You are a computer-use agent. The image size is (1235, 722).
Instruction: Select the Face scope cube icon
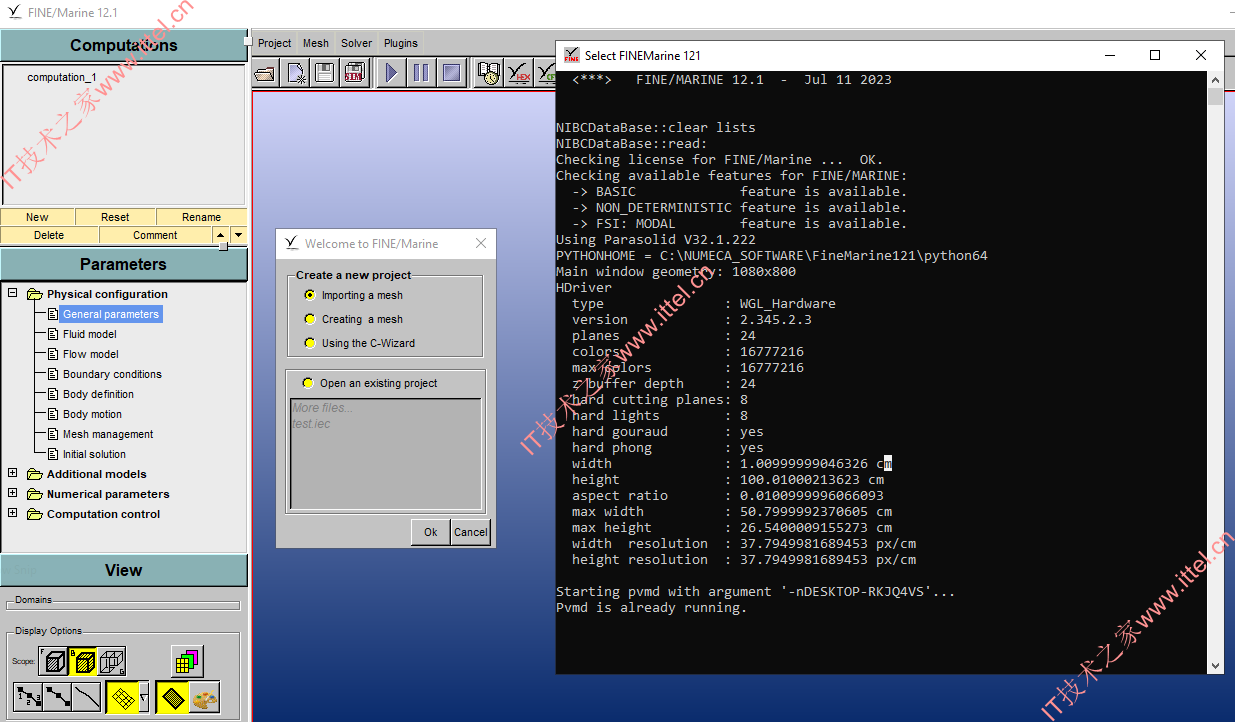coord(53,661)
